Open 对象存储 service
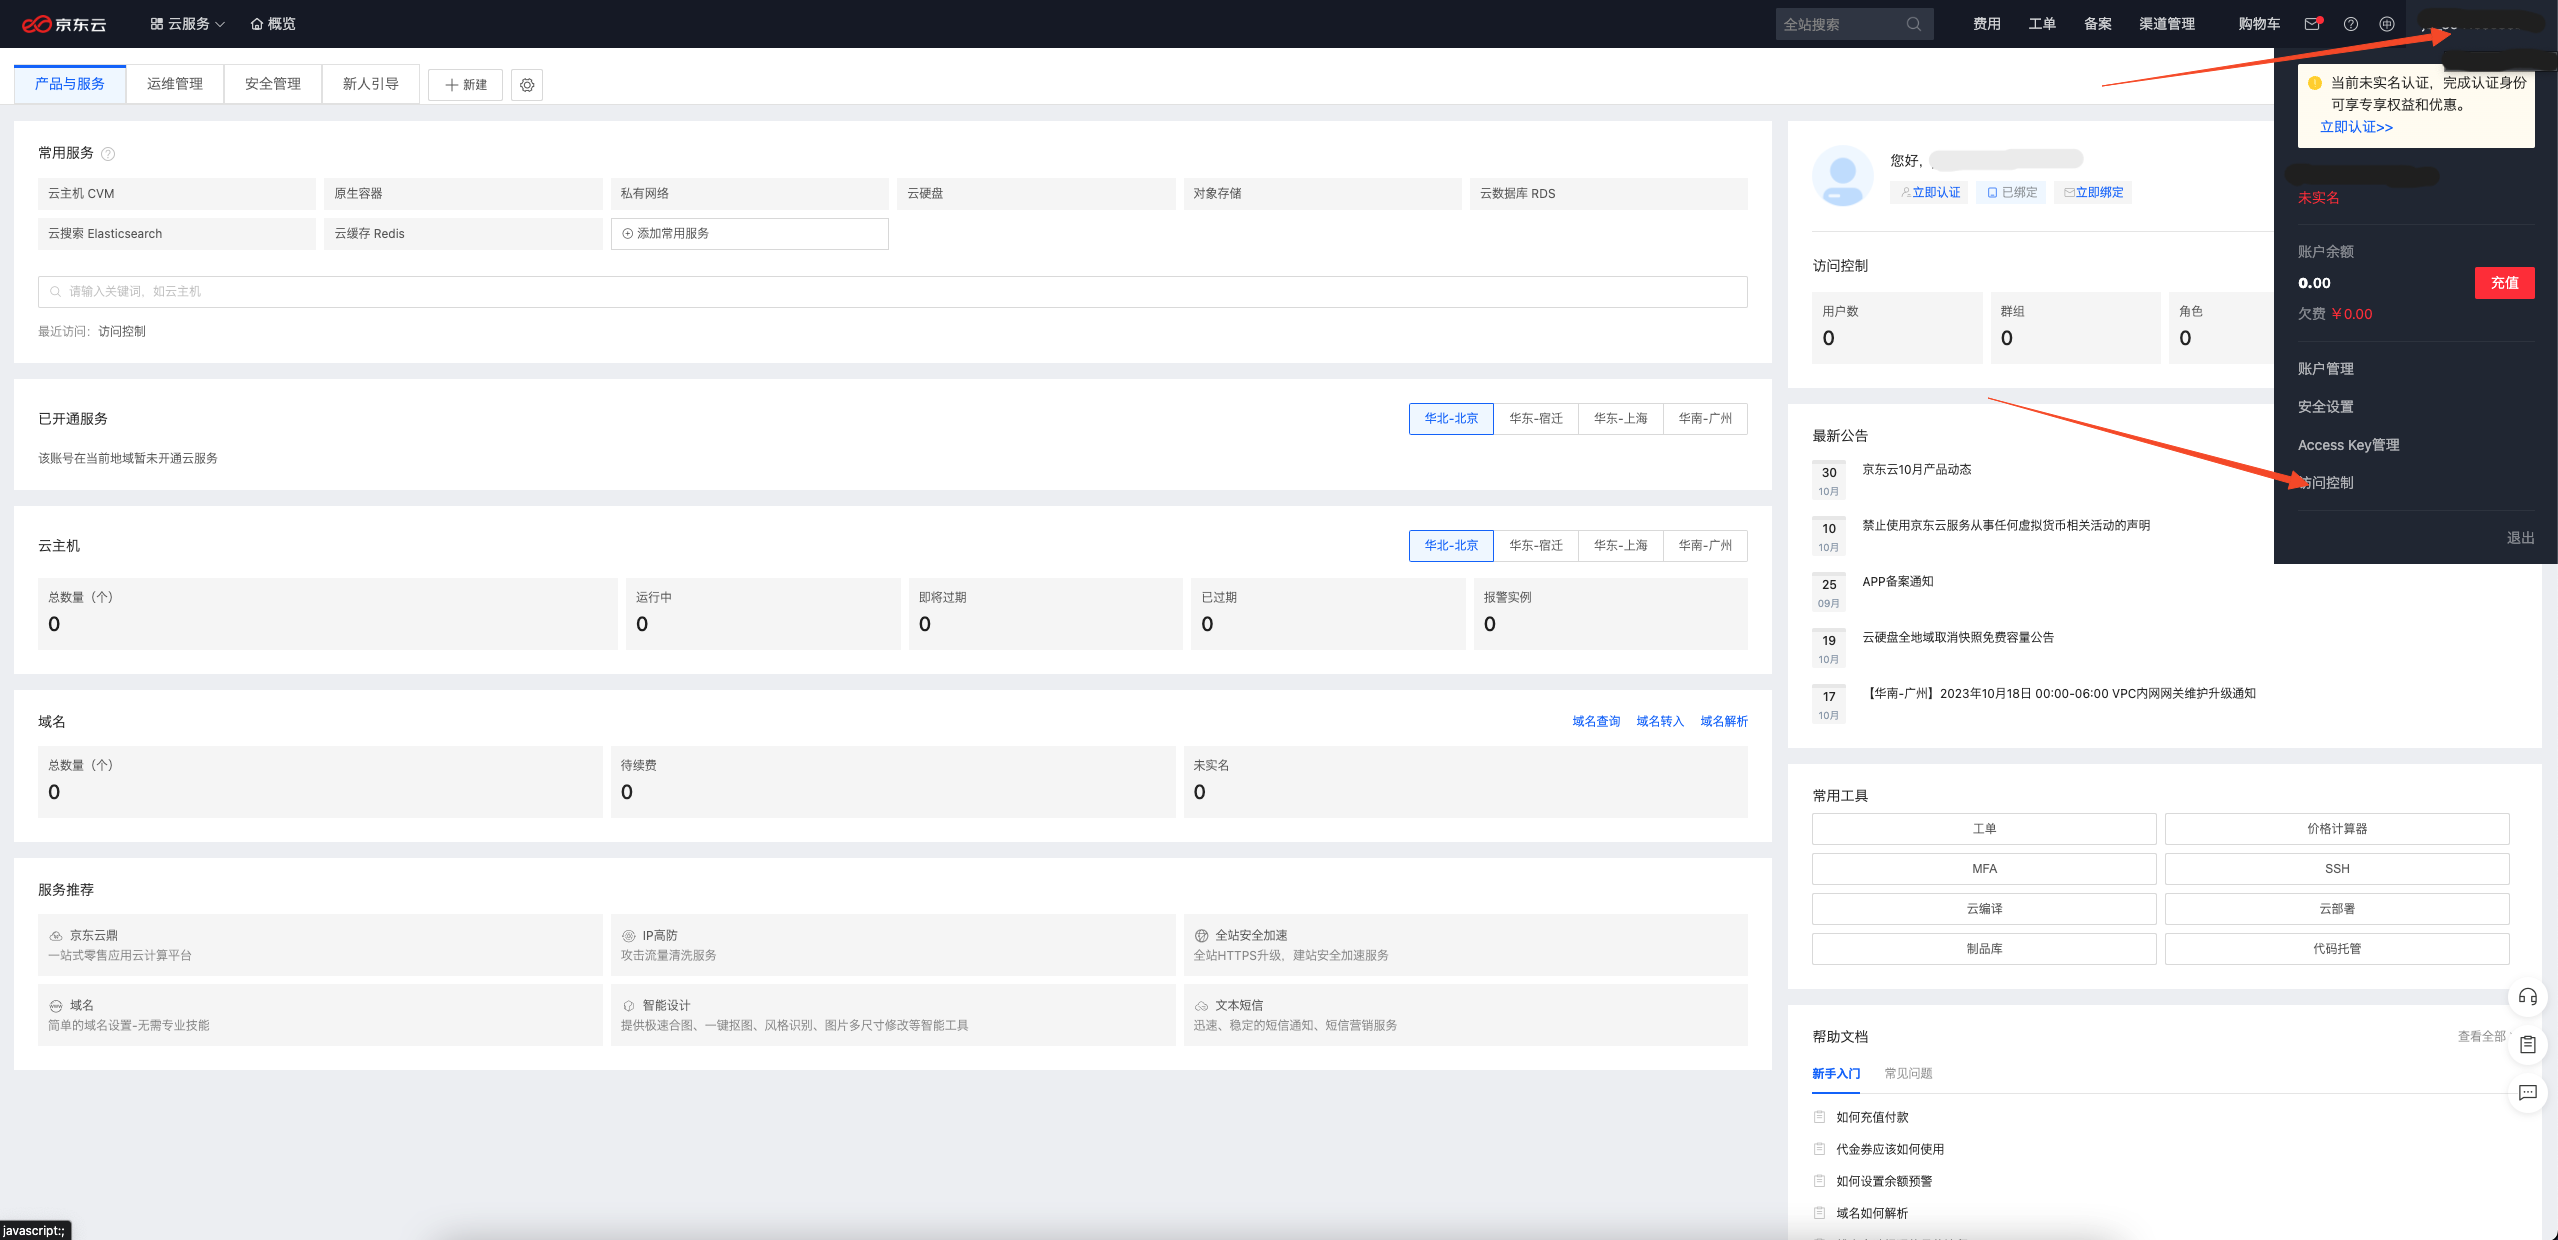 [x=1322, y=194]
